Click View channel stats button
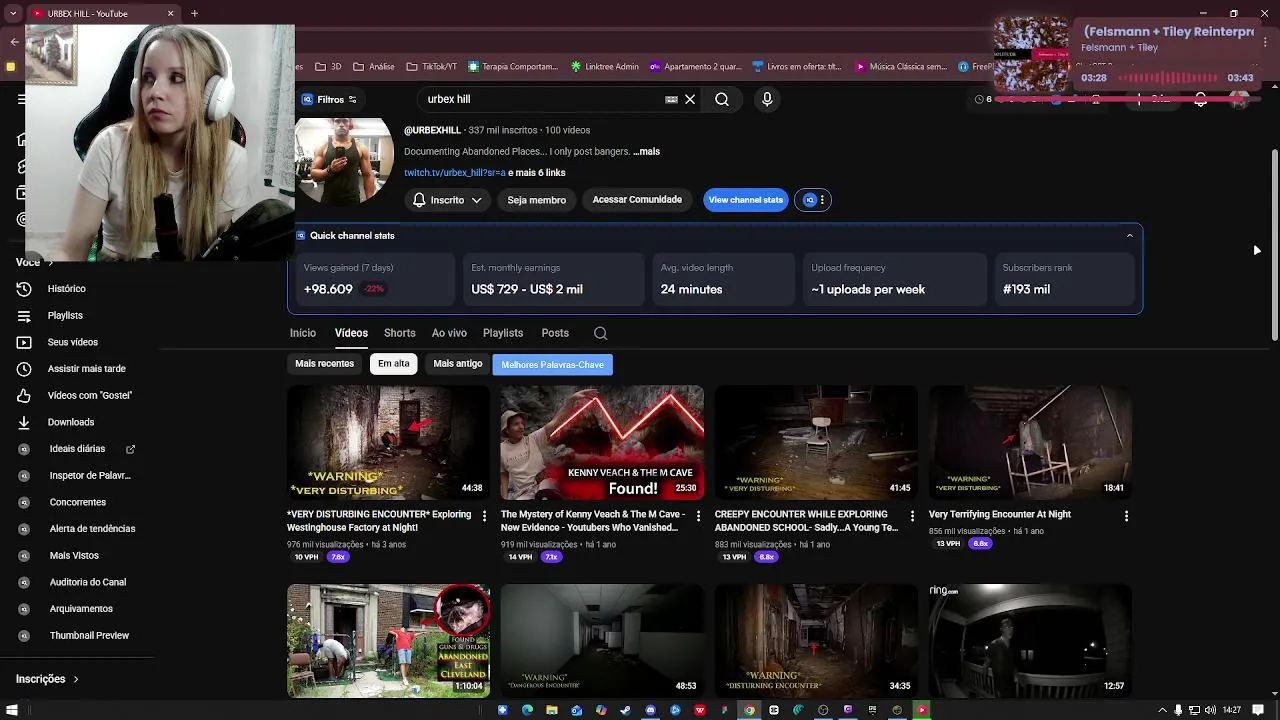This screenshot has height=720, width=1280. [746, 200]
